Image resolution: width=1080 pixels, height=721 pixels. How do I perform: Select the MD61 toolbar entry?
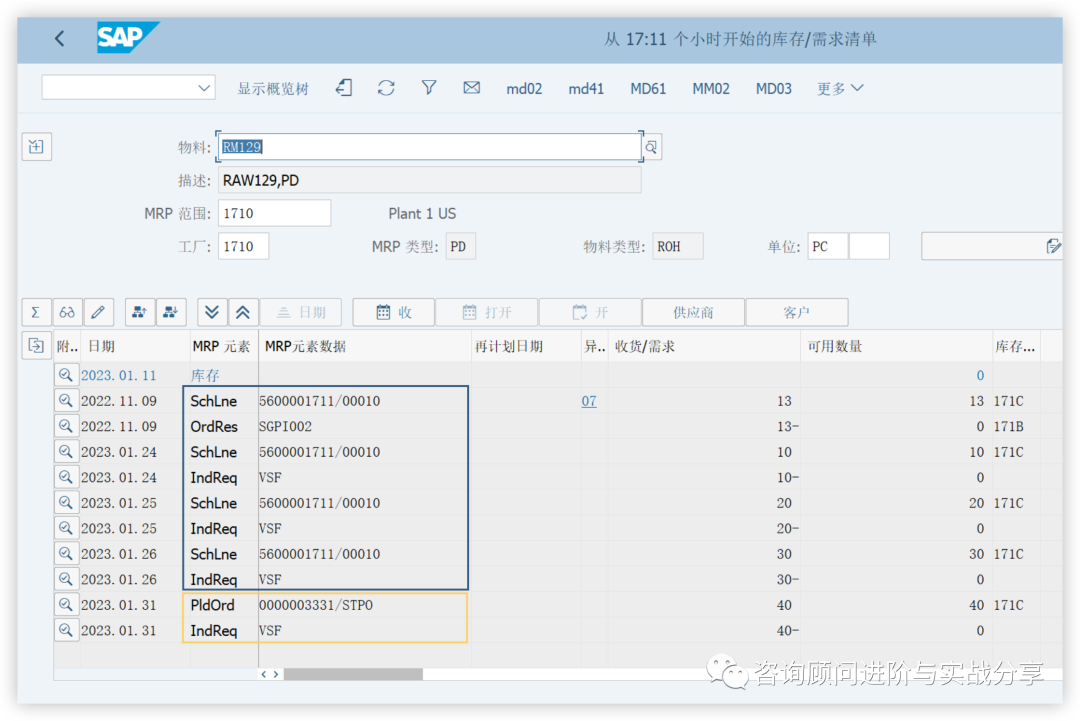(648, 88)
